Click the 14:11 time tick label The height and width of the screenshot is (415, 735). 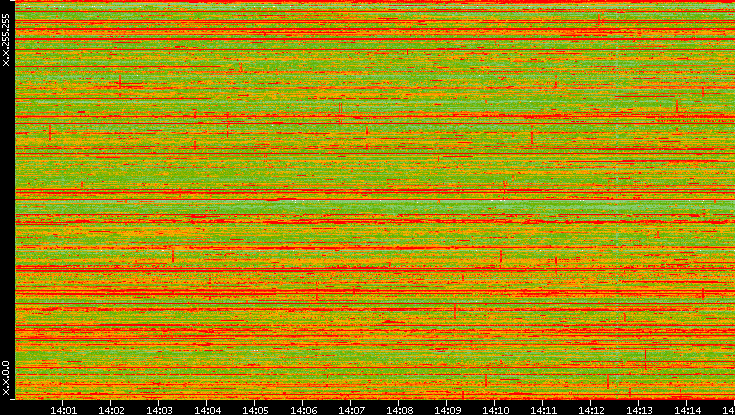pos(543,410)
